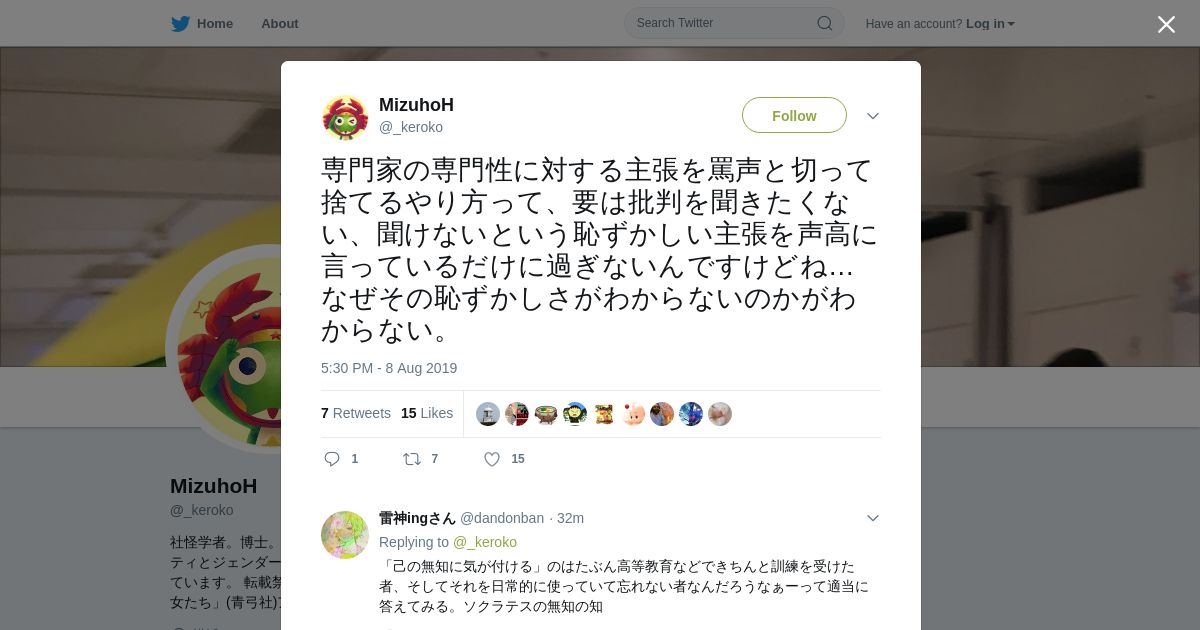Click the first liker avatar in row
The height and width of the screenshot is (630, 1200).
tap(488, 414)
